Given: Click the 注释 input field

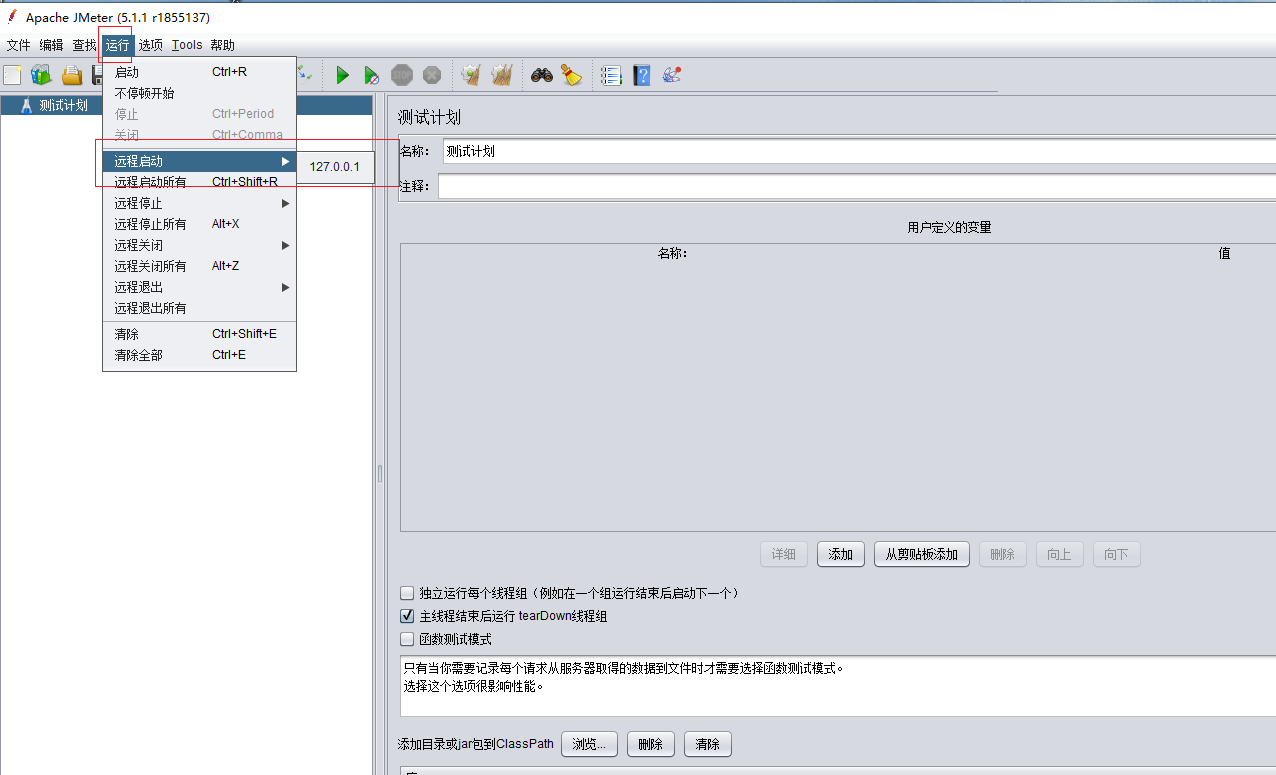Looking at the screenshot, I should click(x=857, y=186).
